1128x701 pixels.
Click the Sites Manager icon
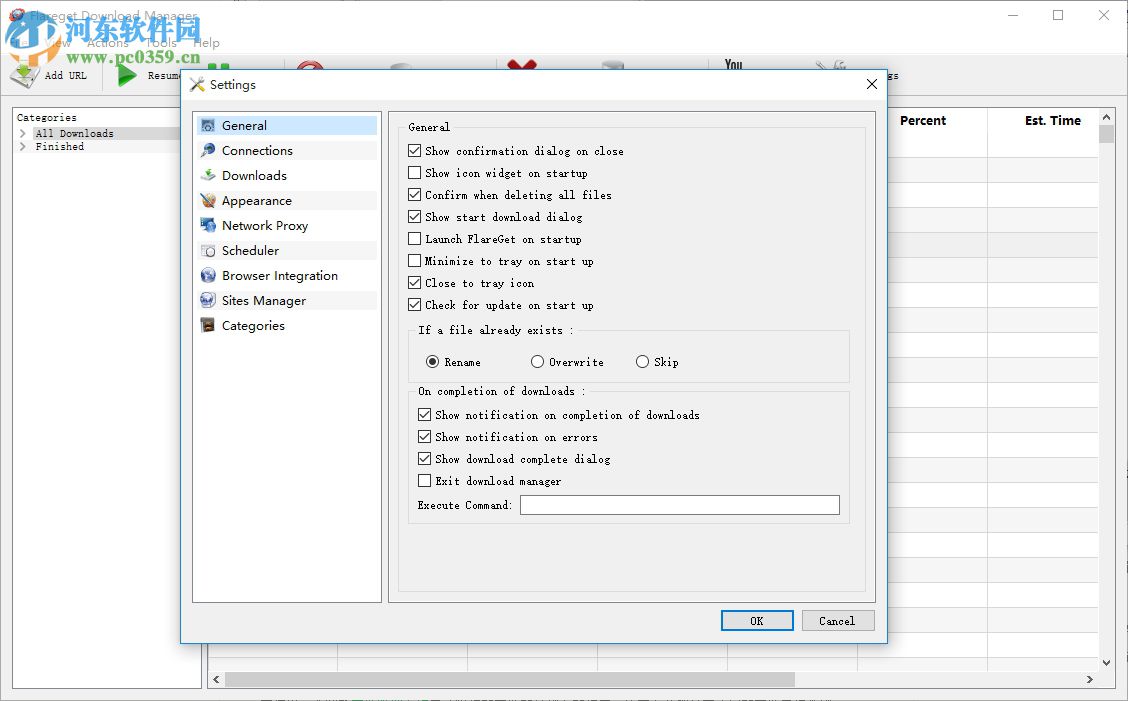point(208,300)
